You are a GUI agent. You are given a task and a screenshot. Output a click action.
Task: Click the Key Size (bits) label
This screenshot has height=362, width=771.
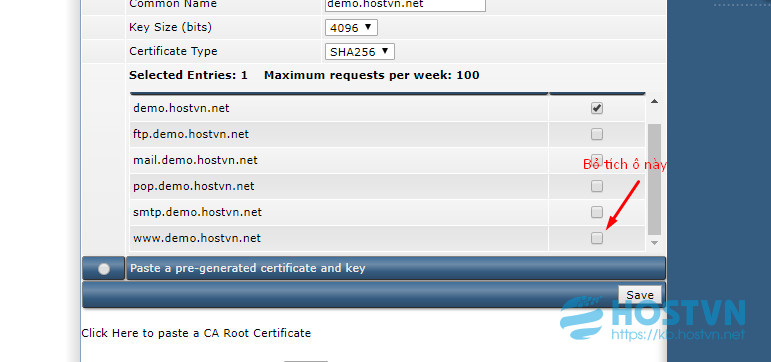171,28
